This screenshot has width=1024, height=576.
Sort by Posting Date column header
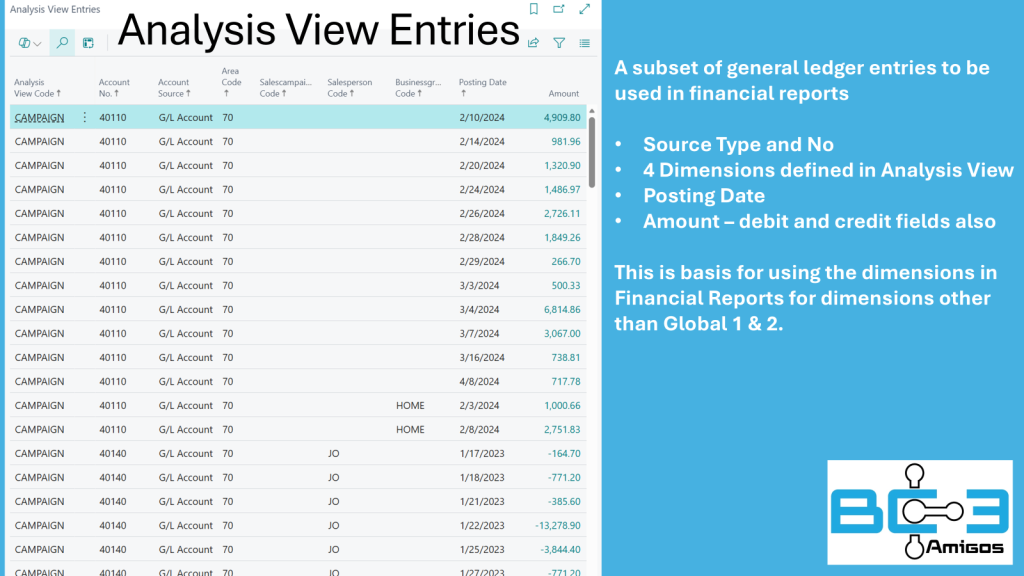(x=482, y=87)
